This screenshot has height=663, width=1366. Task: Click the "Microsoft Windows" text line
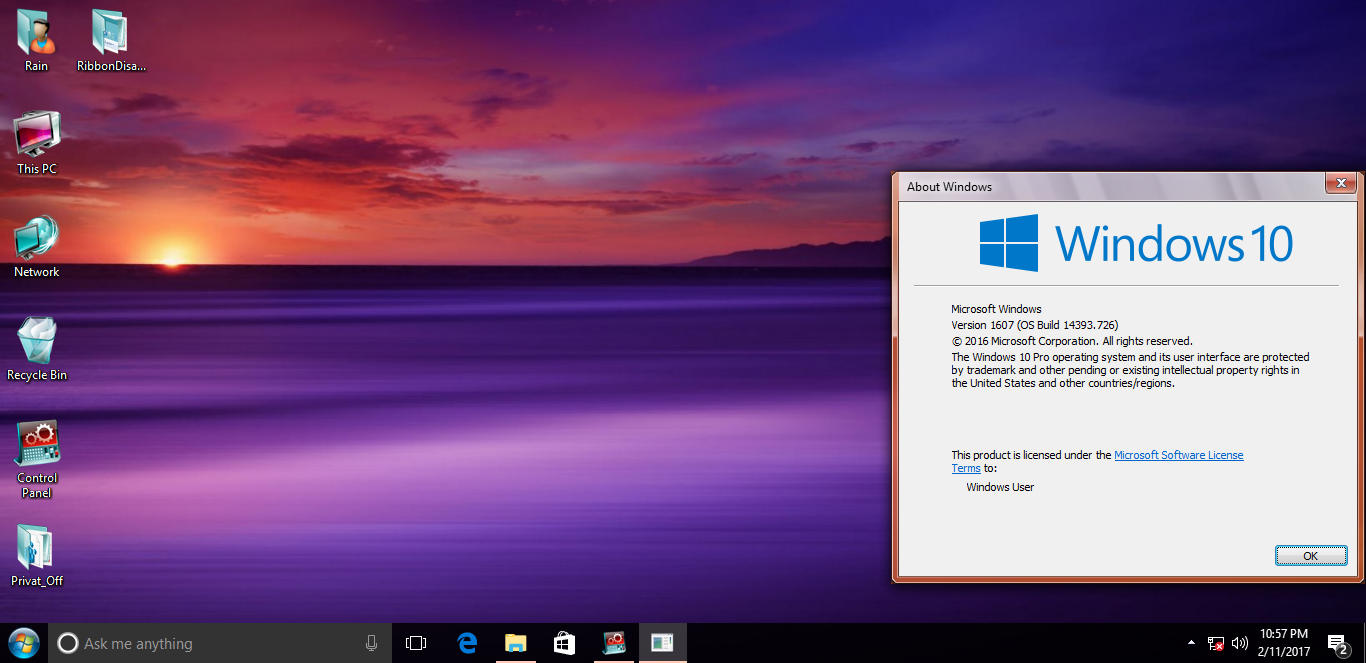[x=996, y=309]
